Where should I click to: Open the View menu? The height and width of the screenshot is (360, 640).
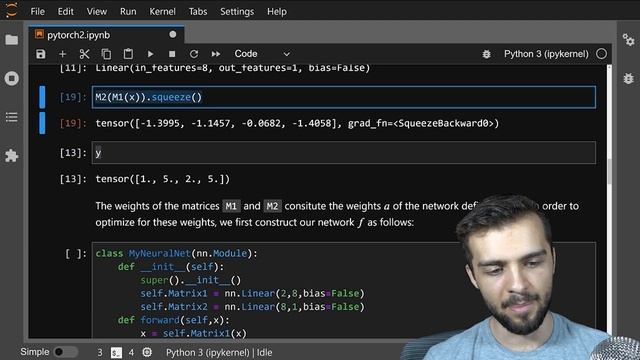(96, 11)
